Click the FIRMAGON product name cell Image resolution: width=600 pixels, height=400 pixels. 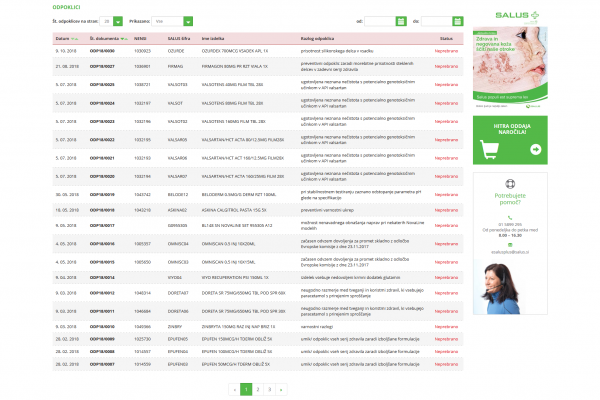tap(235, 67)
